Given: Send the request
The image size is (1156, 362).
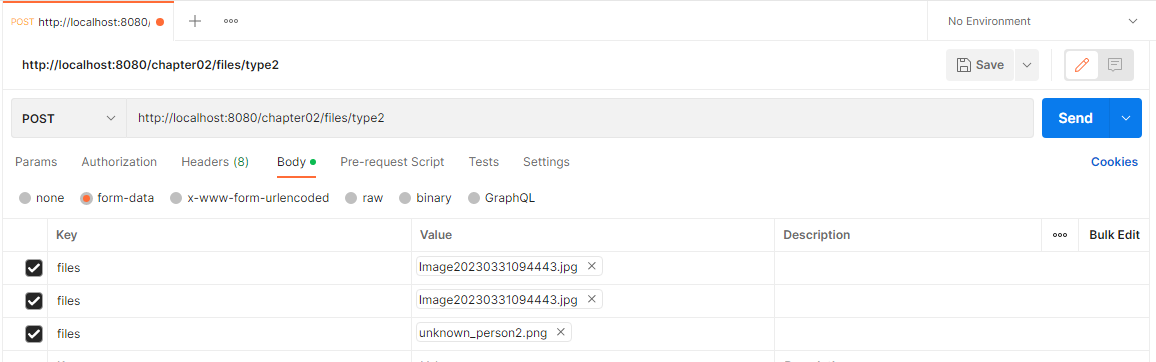Looking at the screenshot, I should tap(1075, 118).
